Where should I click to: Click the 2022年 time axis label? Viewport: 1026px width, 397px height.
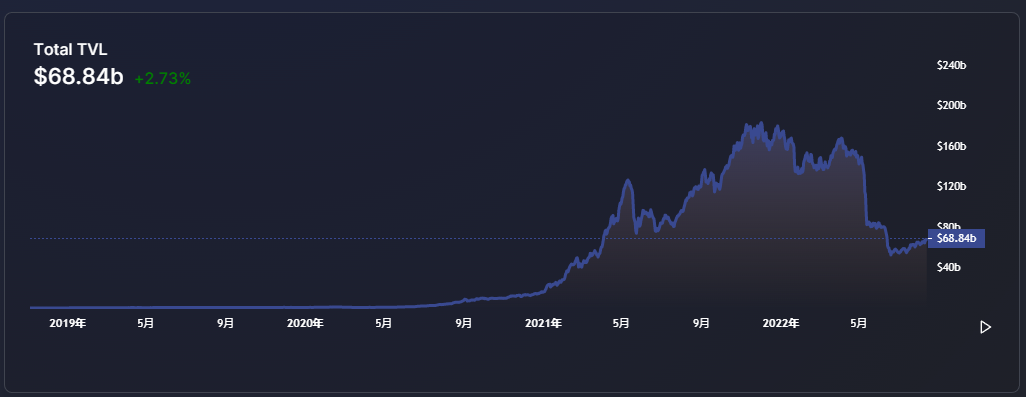tap(781, 323)
